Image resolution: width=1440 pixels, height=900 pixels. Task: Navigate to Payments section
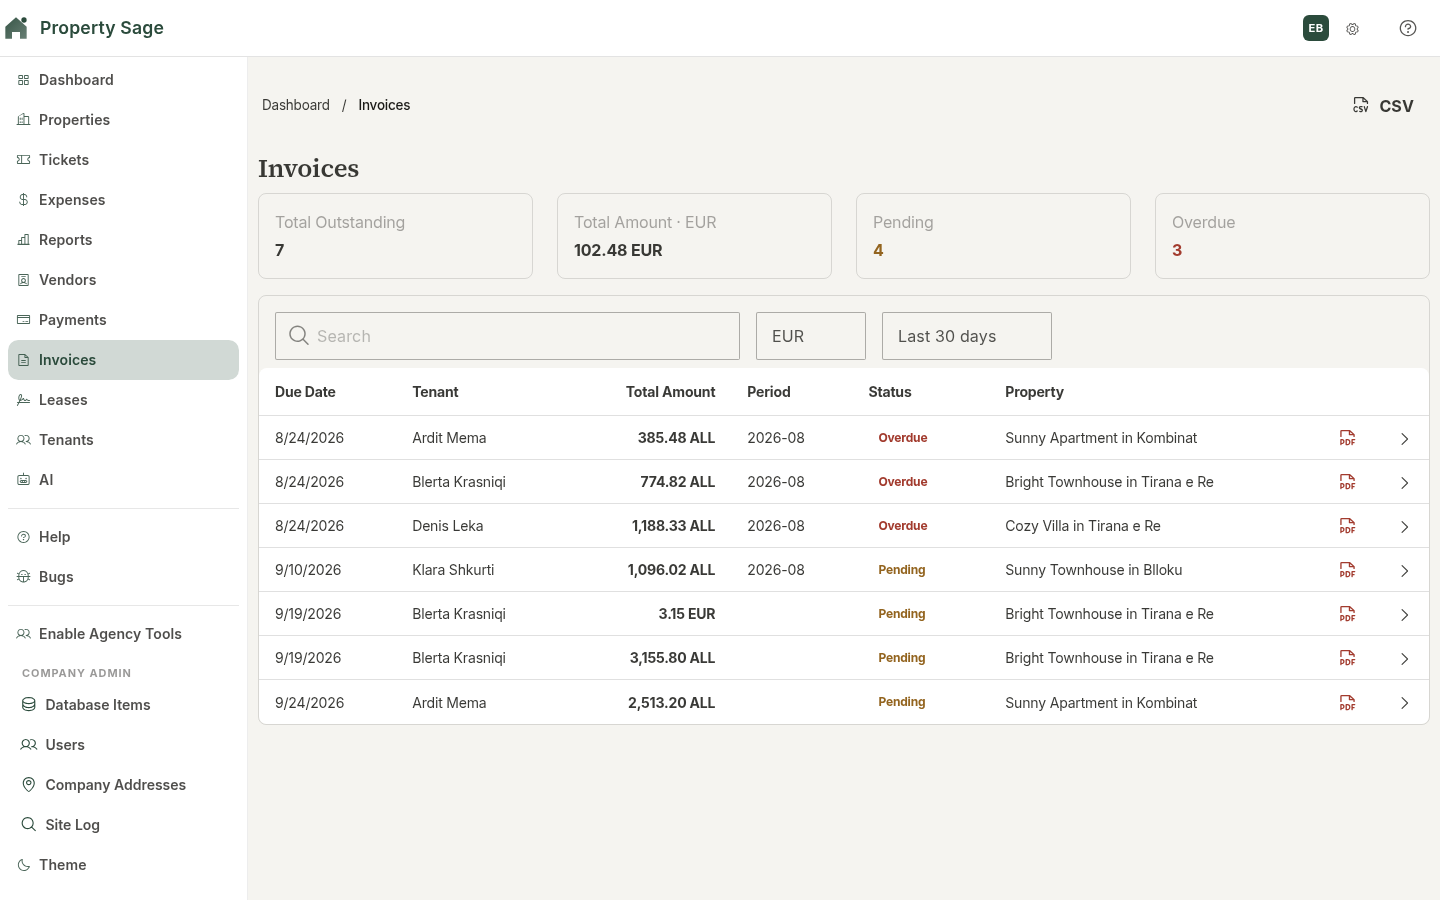click(123, 320)
